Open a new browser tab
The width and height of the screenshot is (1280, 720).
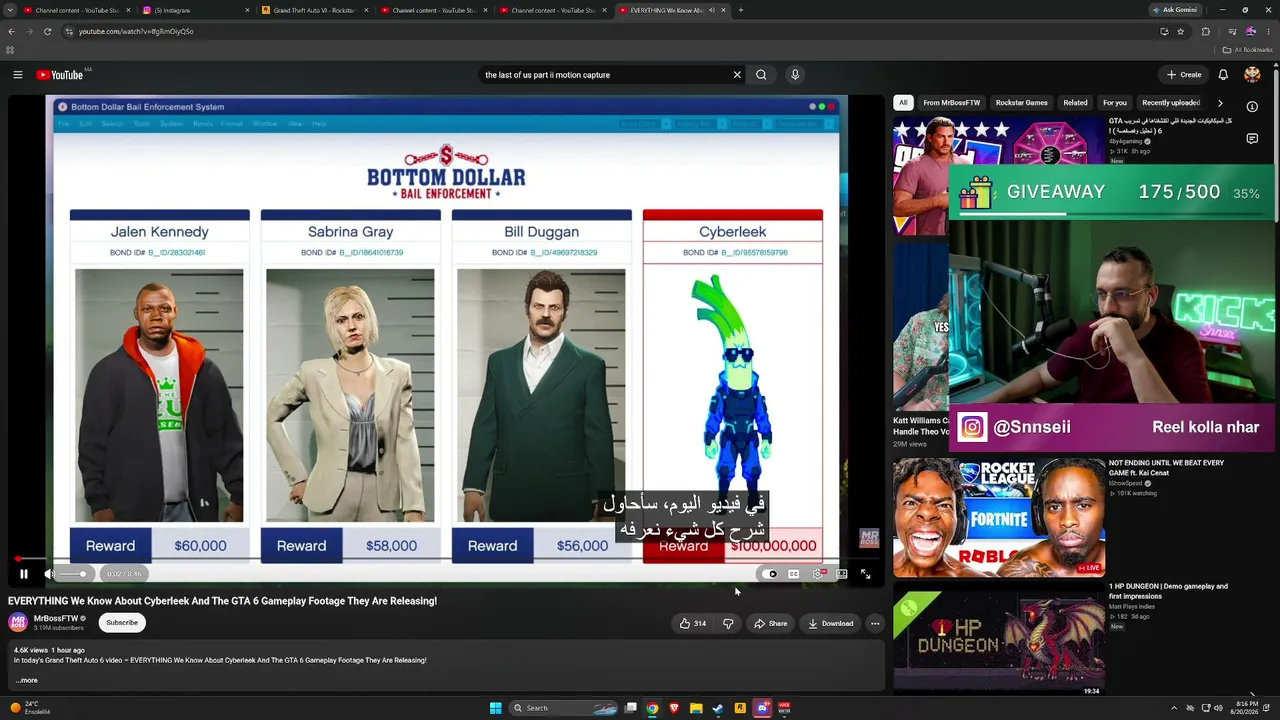[740, 10]
